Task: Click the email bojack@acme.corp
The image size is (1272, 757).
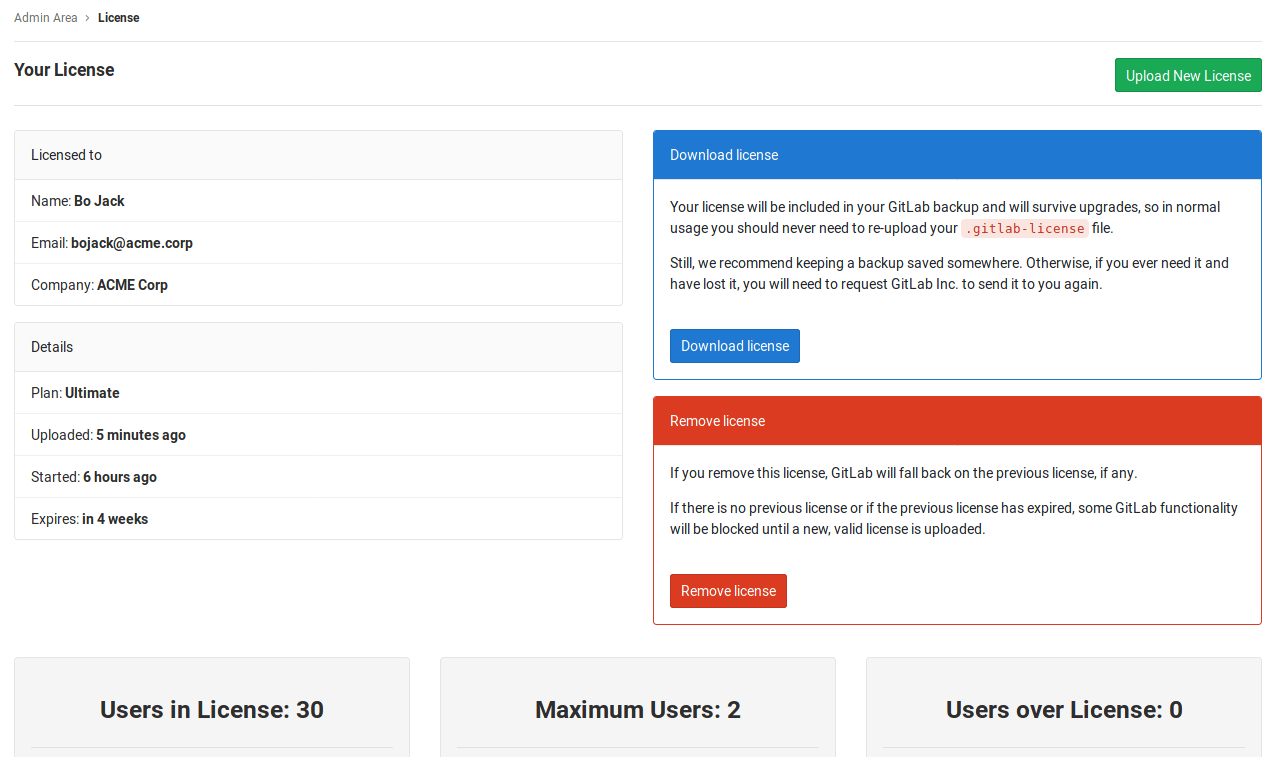Action: [x=131, y=243]
